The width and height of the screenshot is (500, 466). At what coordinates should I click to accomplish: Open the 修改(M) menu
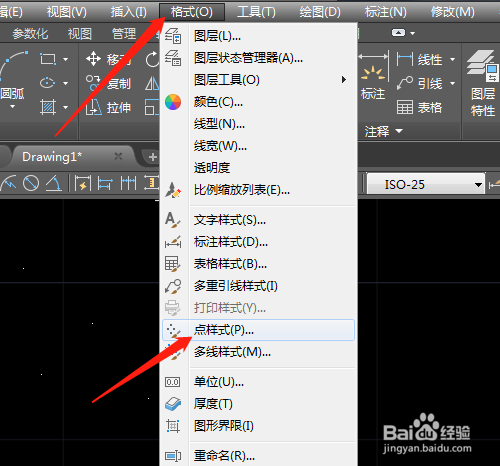click(452, 12)
